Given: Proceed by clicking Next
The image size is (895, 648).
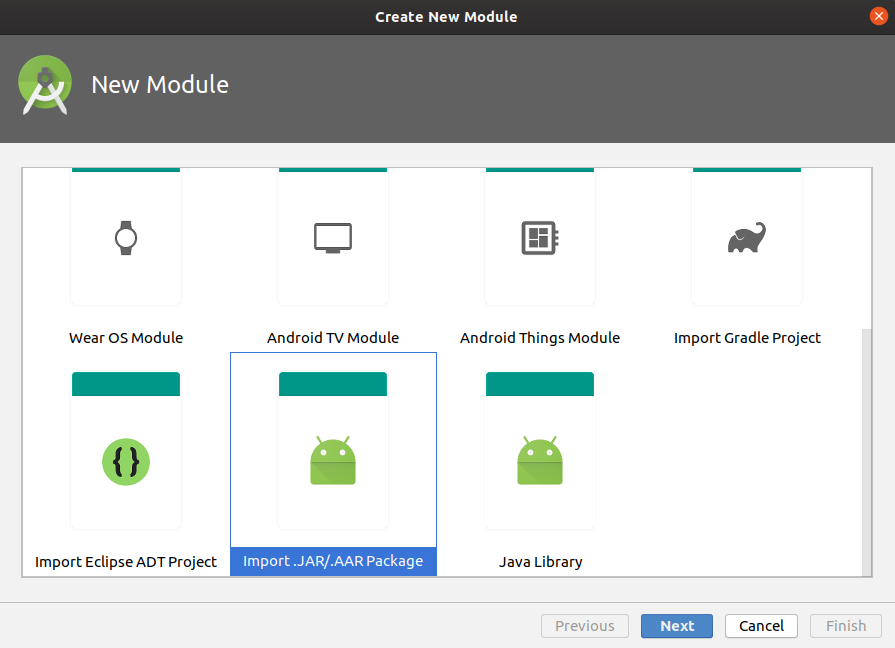Looking at the screenshot, I should point(676,626).
